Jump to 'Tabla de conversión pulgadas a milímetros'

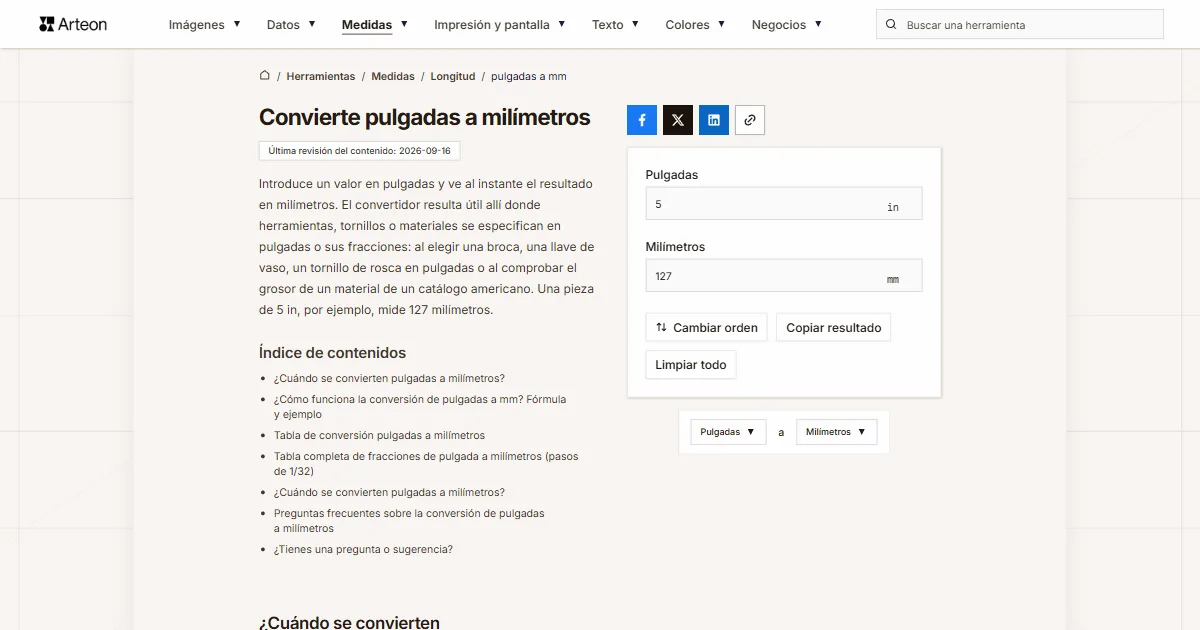tap(379, 435)
